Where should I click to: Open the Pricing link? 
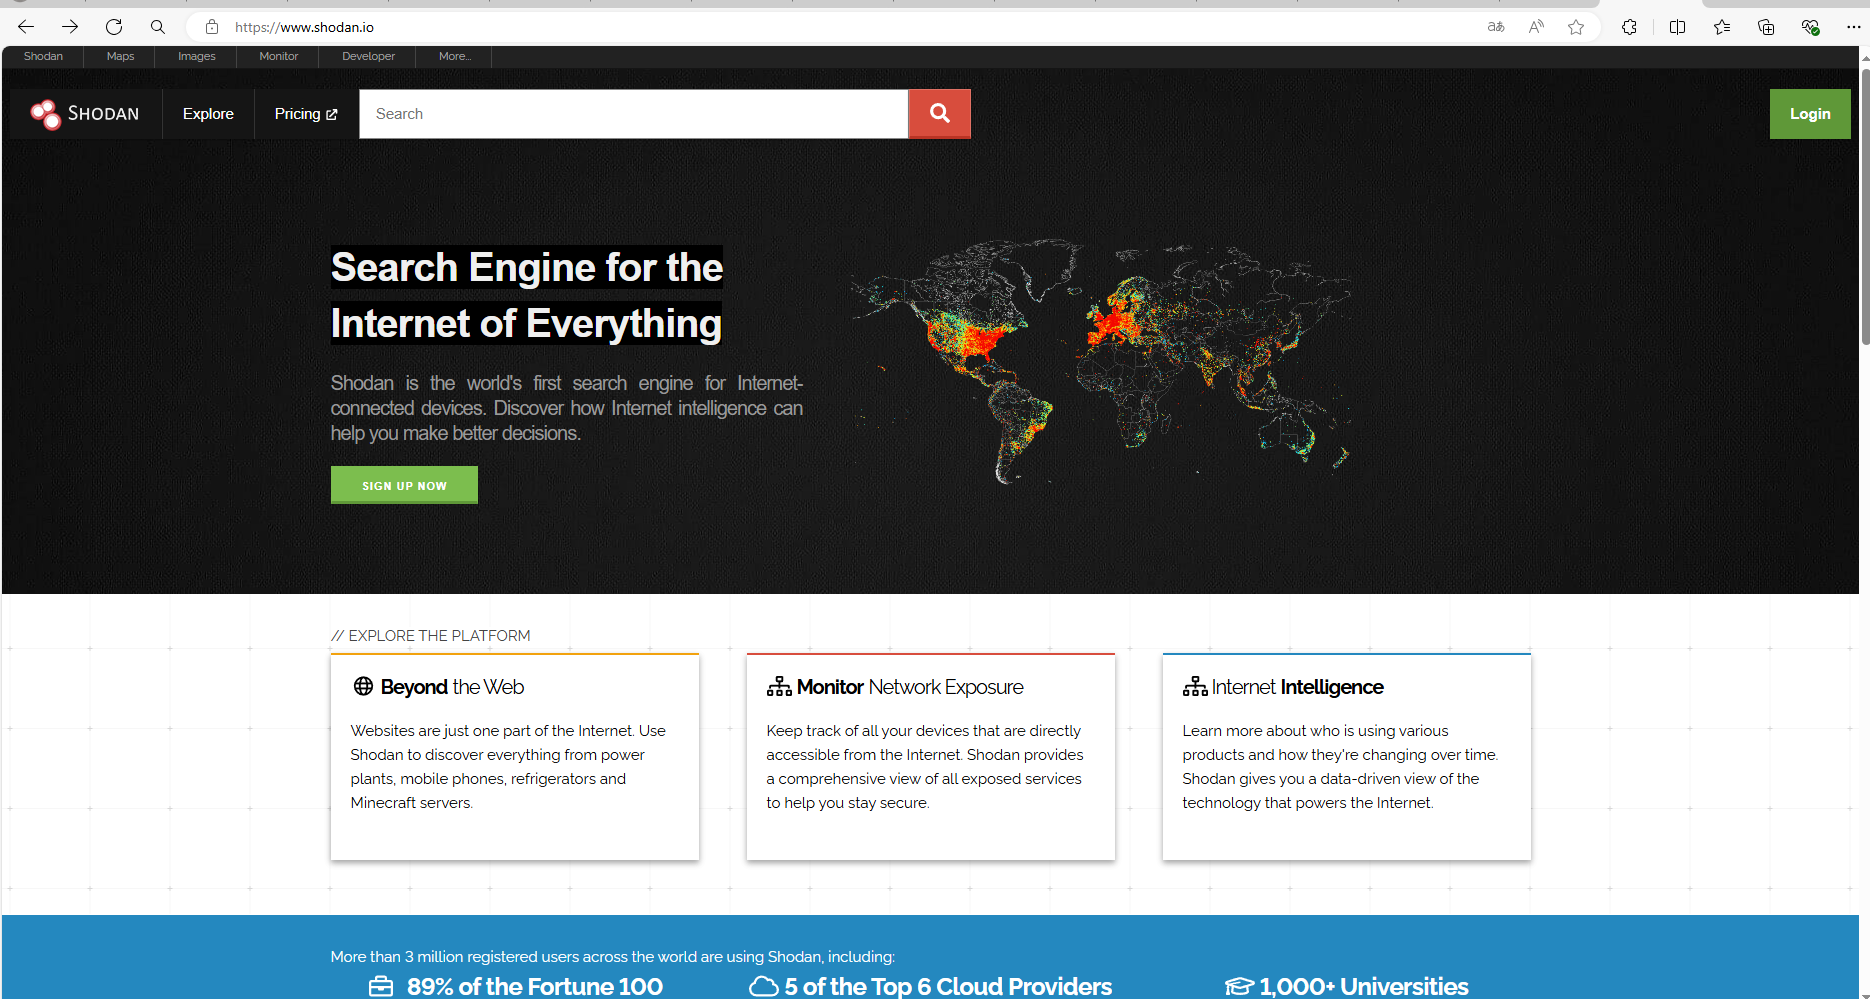coord(306,114)
